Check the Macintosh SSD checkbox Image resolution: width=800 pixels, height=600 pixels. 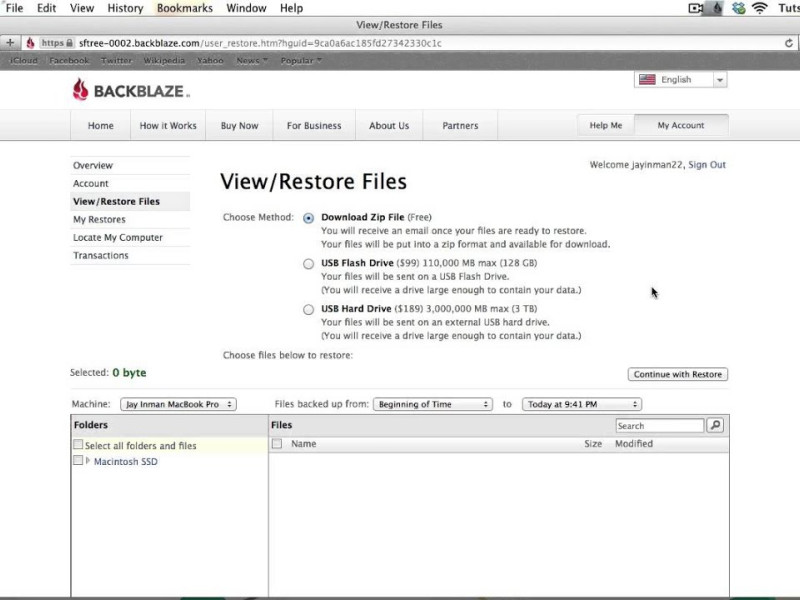pyautogui.click(x=78, y=460)
